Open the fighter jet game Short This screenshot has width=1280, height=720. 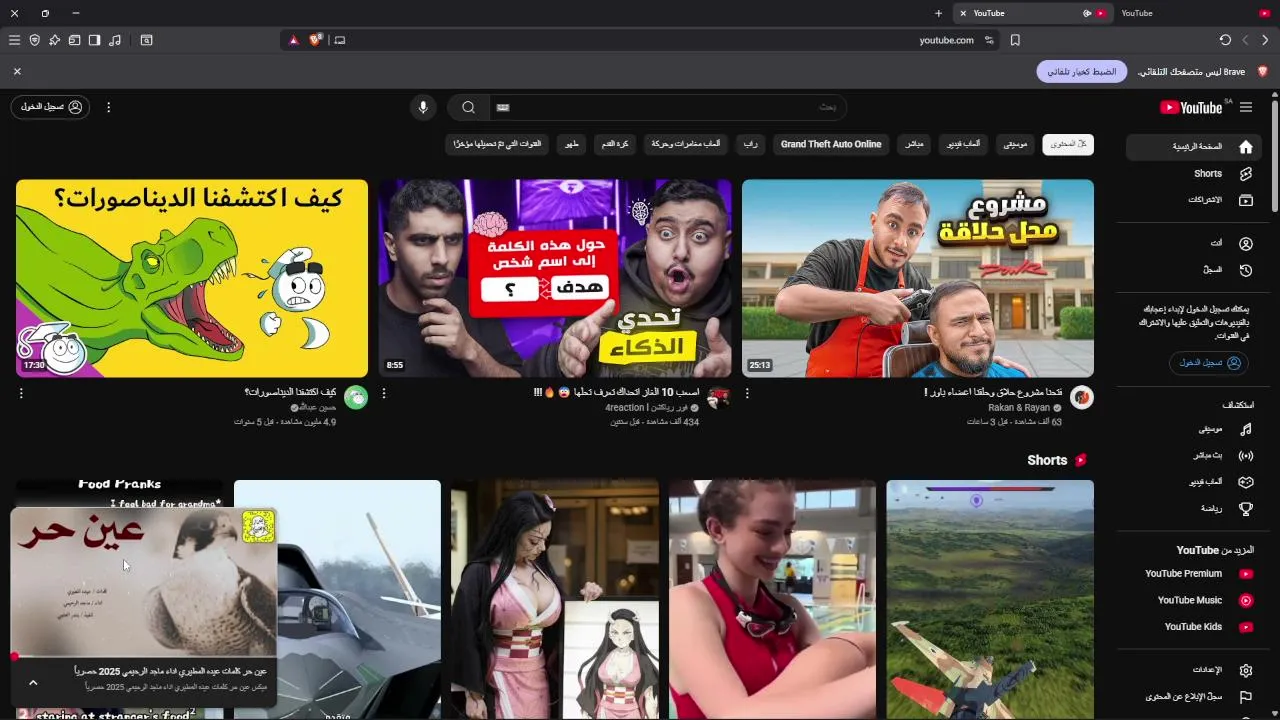[990, 600]
